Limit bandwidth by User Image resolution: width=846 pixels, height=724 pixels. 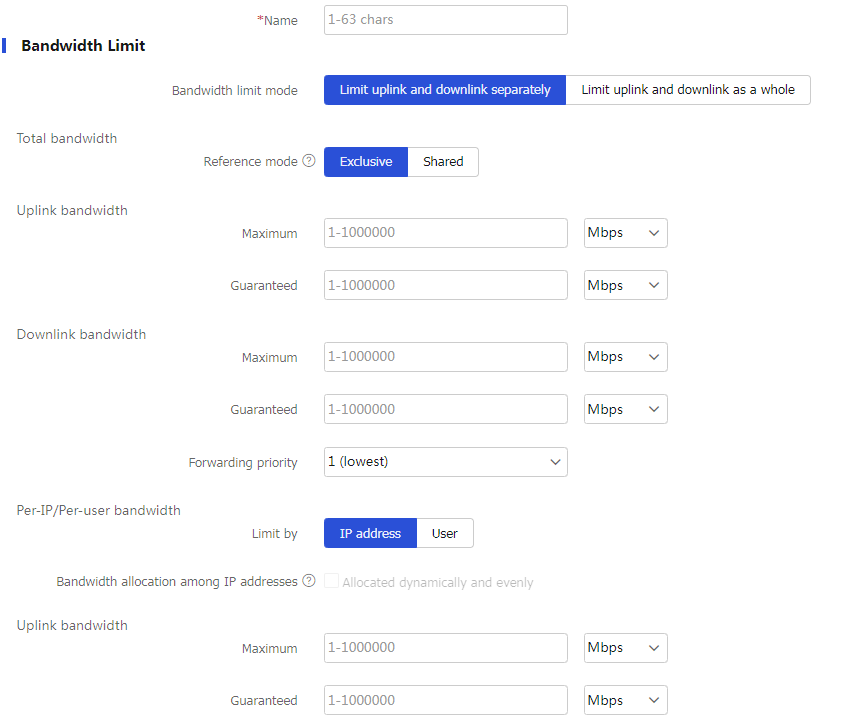tap(445, 533)
